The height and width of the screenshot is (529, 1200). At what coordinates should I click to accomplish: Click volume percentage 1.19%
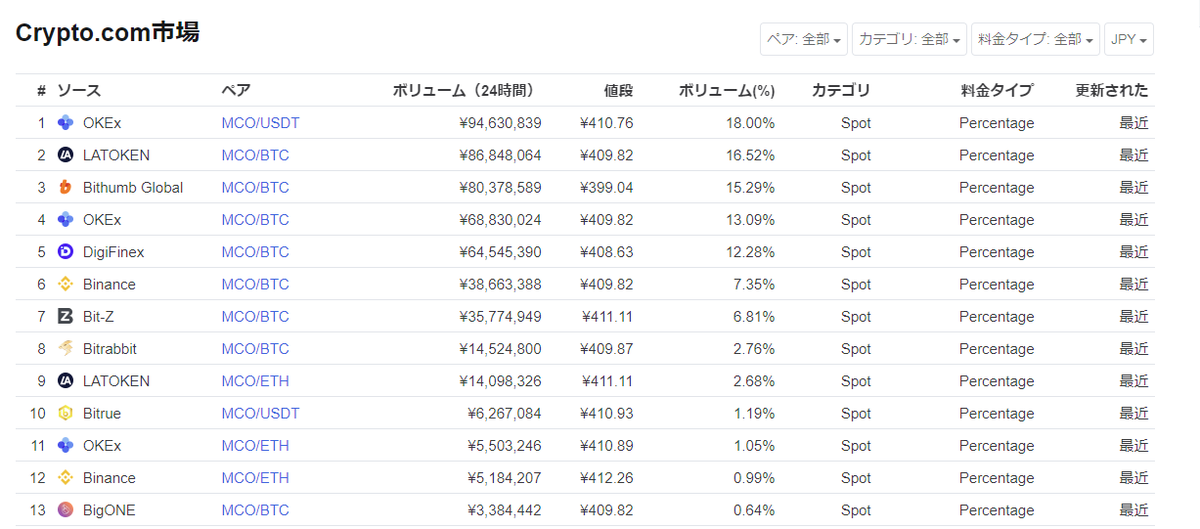coord(754,413)
